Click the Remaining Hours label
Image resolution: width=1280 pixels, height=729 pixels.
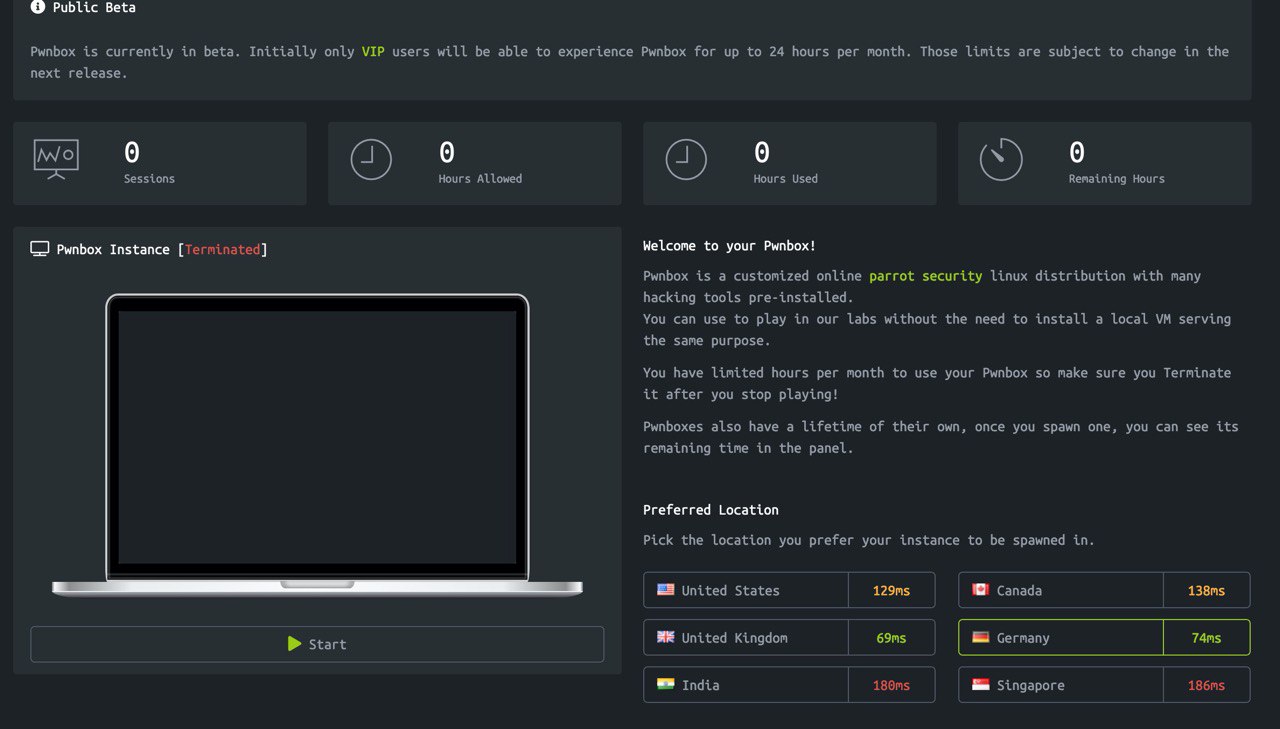coord(1116,179)
